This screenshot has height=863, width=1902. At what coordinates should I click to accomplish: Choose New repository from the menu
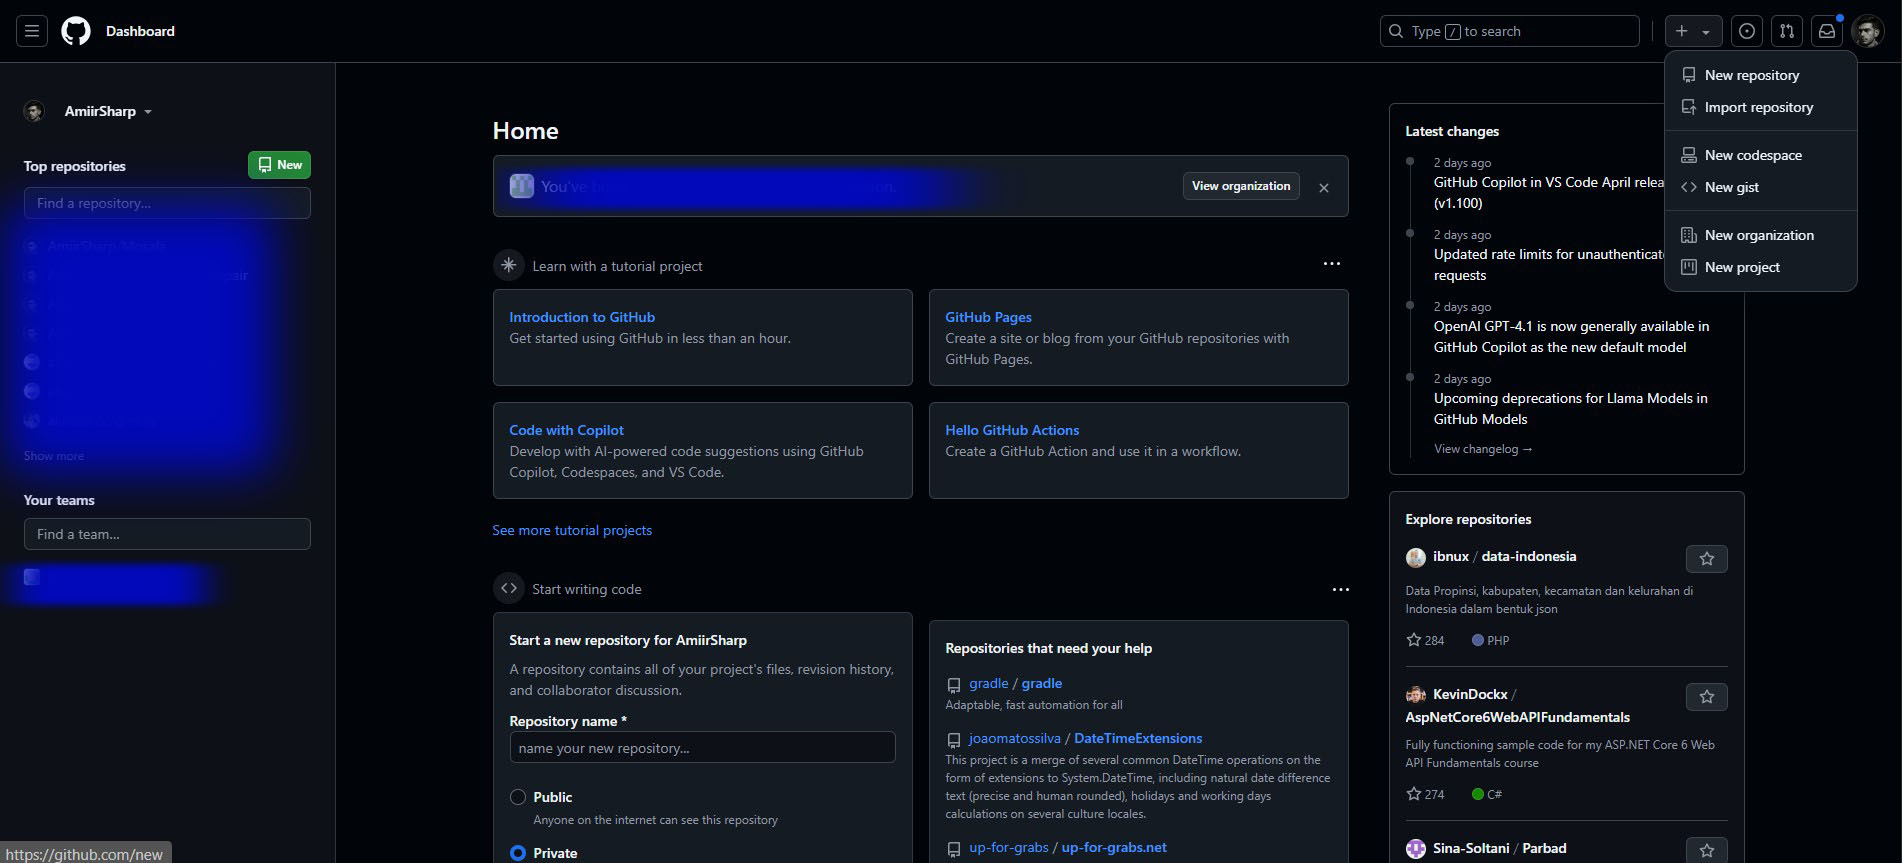point(1760,75)
